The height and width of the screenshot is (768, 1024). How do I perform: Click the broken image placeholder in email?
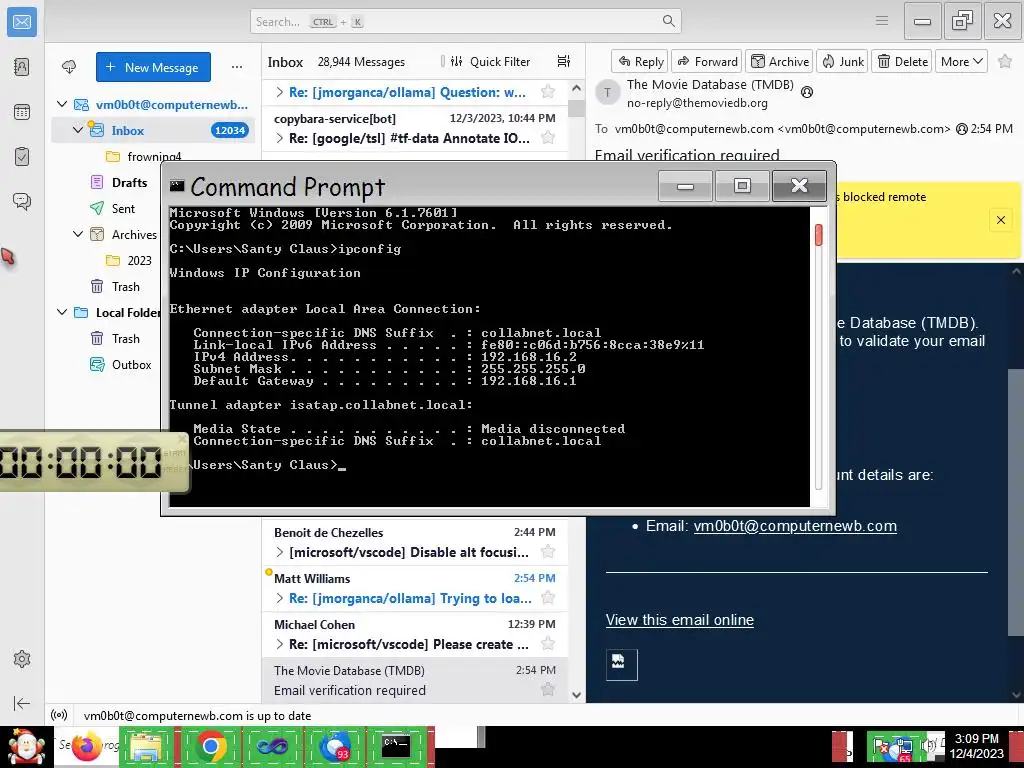click(x=621, y=665)
